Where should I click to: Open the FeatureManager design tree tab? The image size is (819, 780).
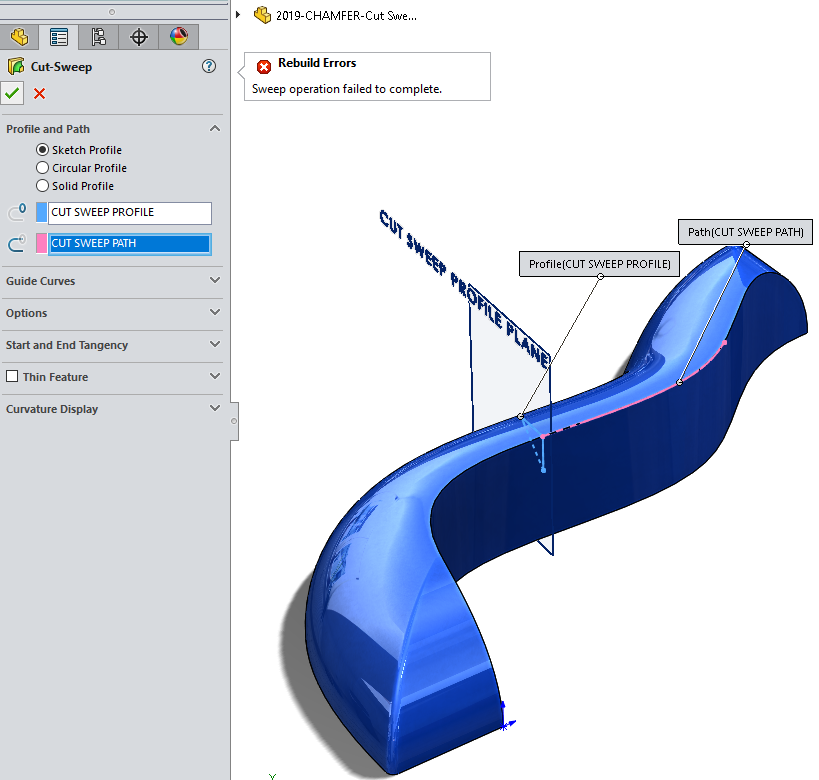[x=19, y=37]
